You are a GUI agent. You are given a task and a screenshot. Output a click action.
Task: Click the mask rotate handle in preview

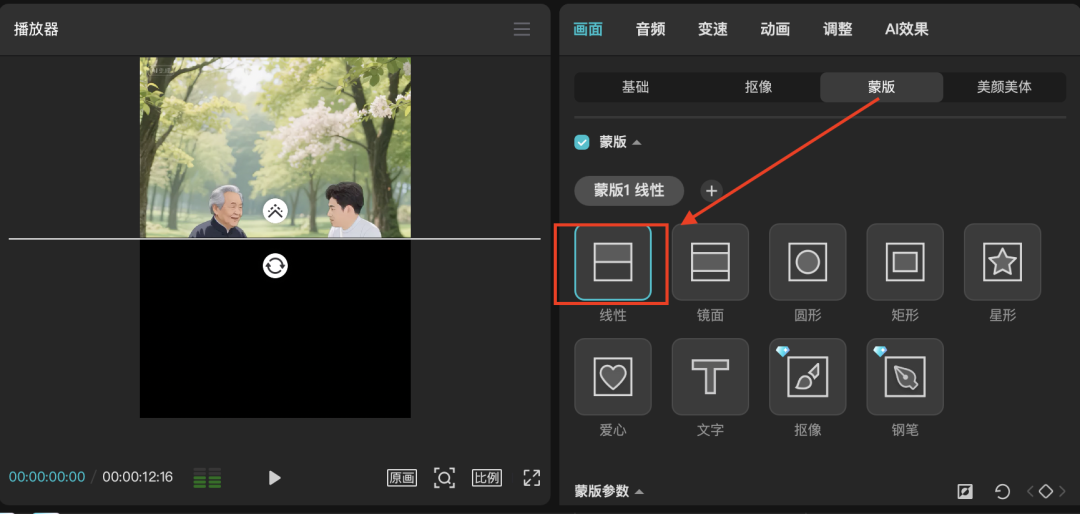[276, 265]
